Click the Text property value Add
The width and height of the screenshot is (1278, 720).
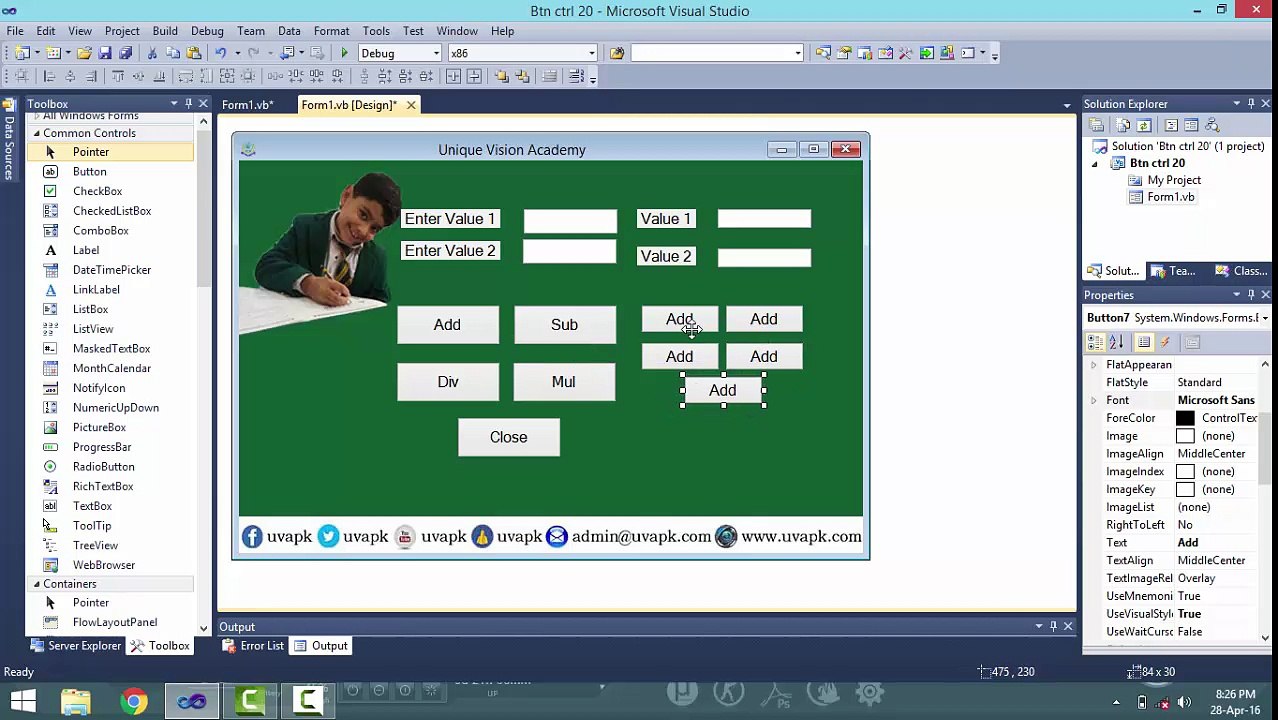tap(1187, 543)
